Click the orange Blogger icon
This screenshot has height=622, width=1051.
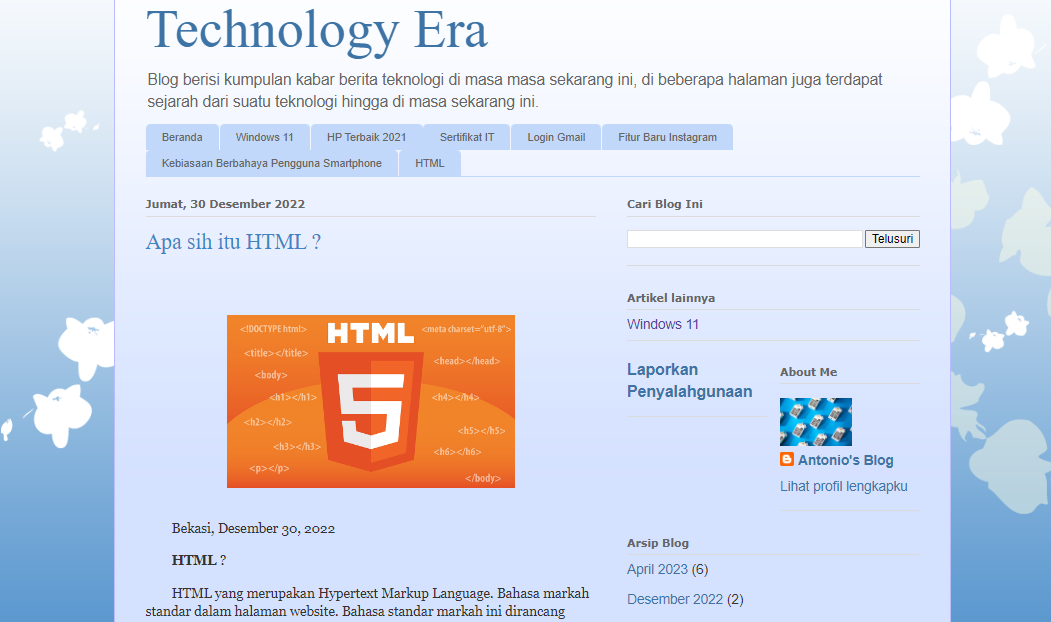tap(787, 459)
